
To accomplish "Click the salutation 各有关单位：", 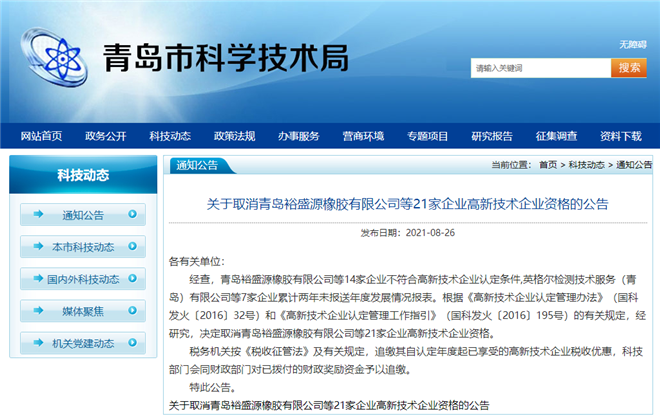I will point(197,262).
